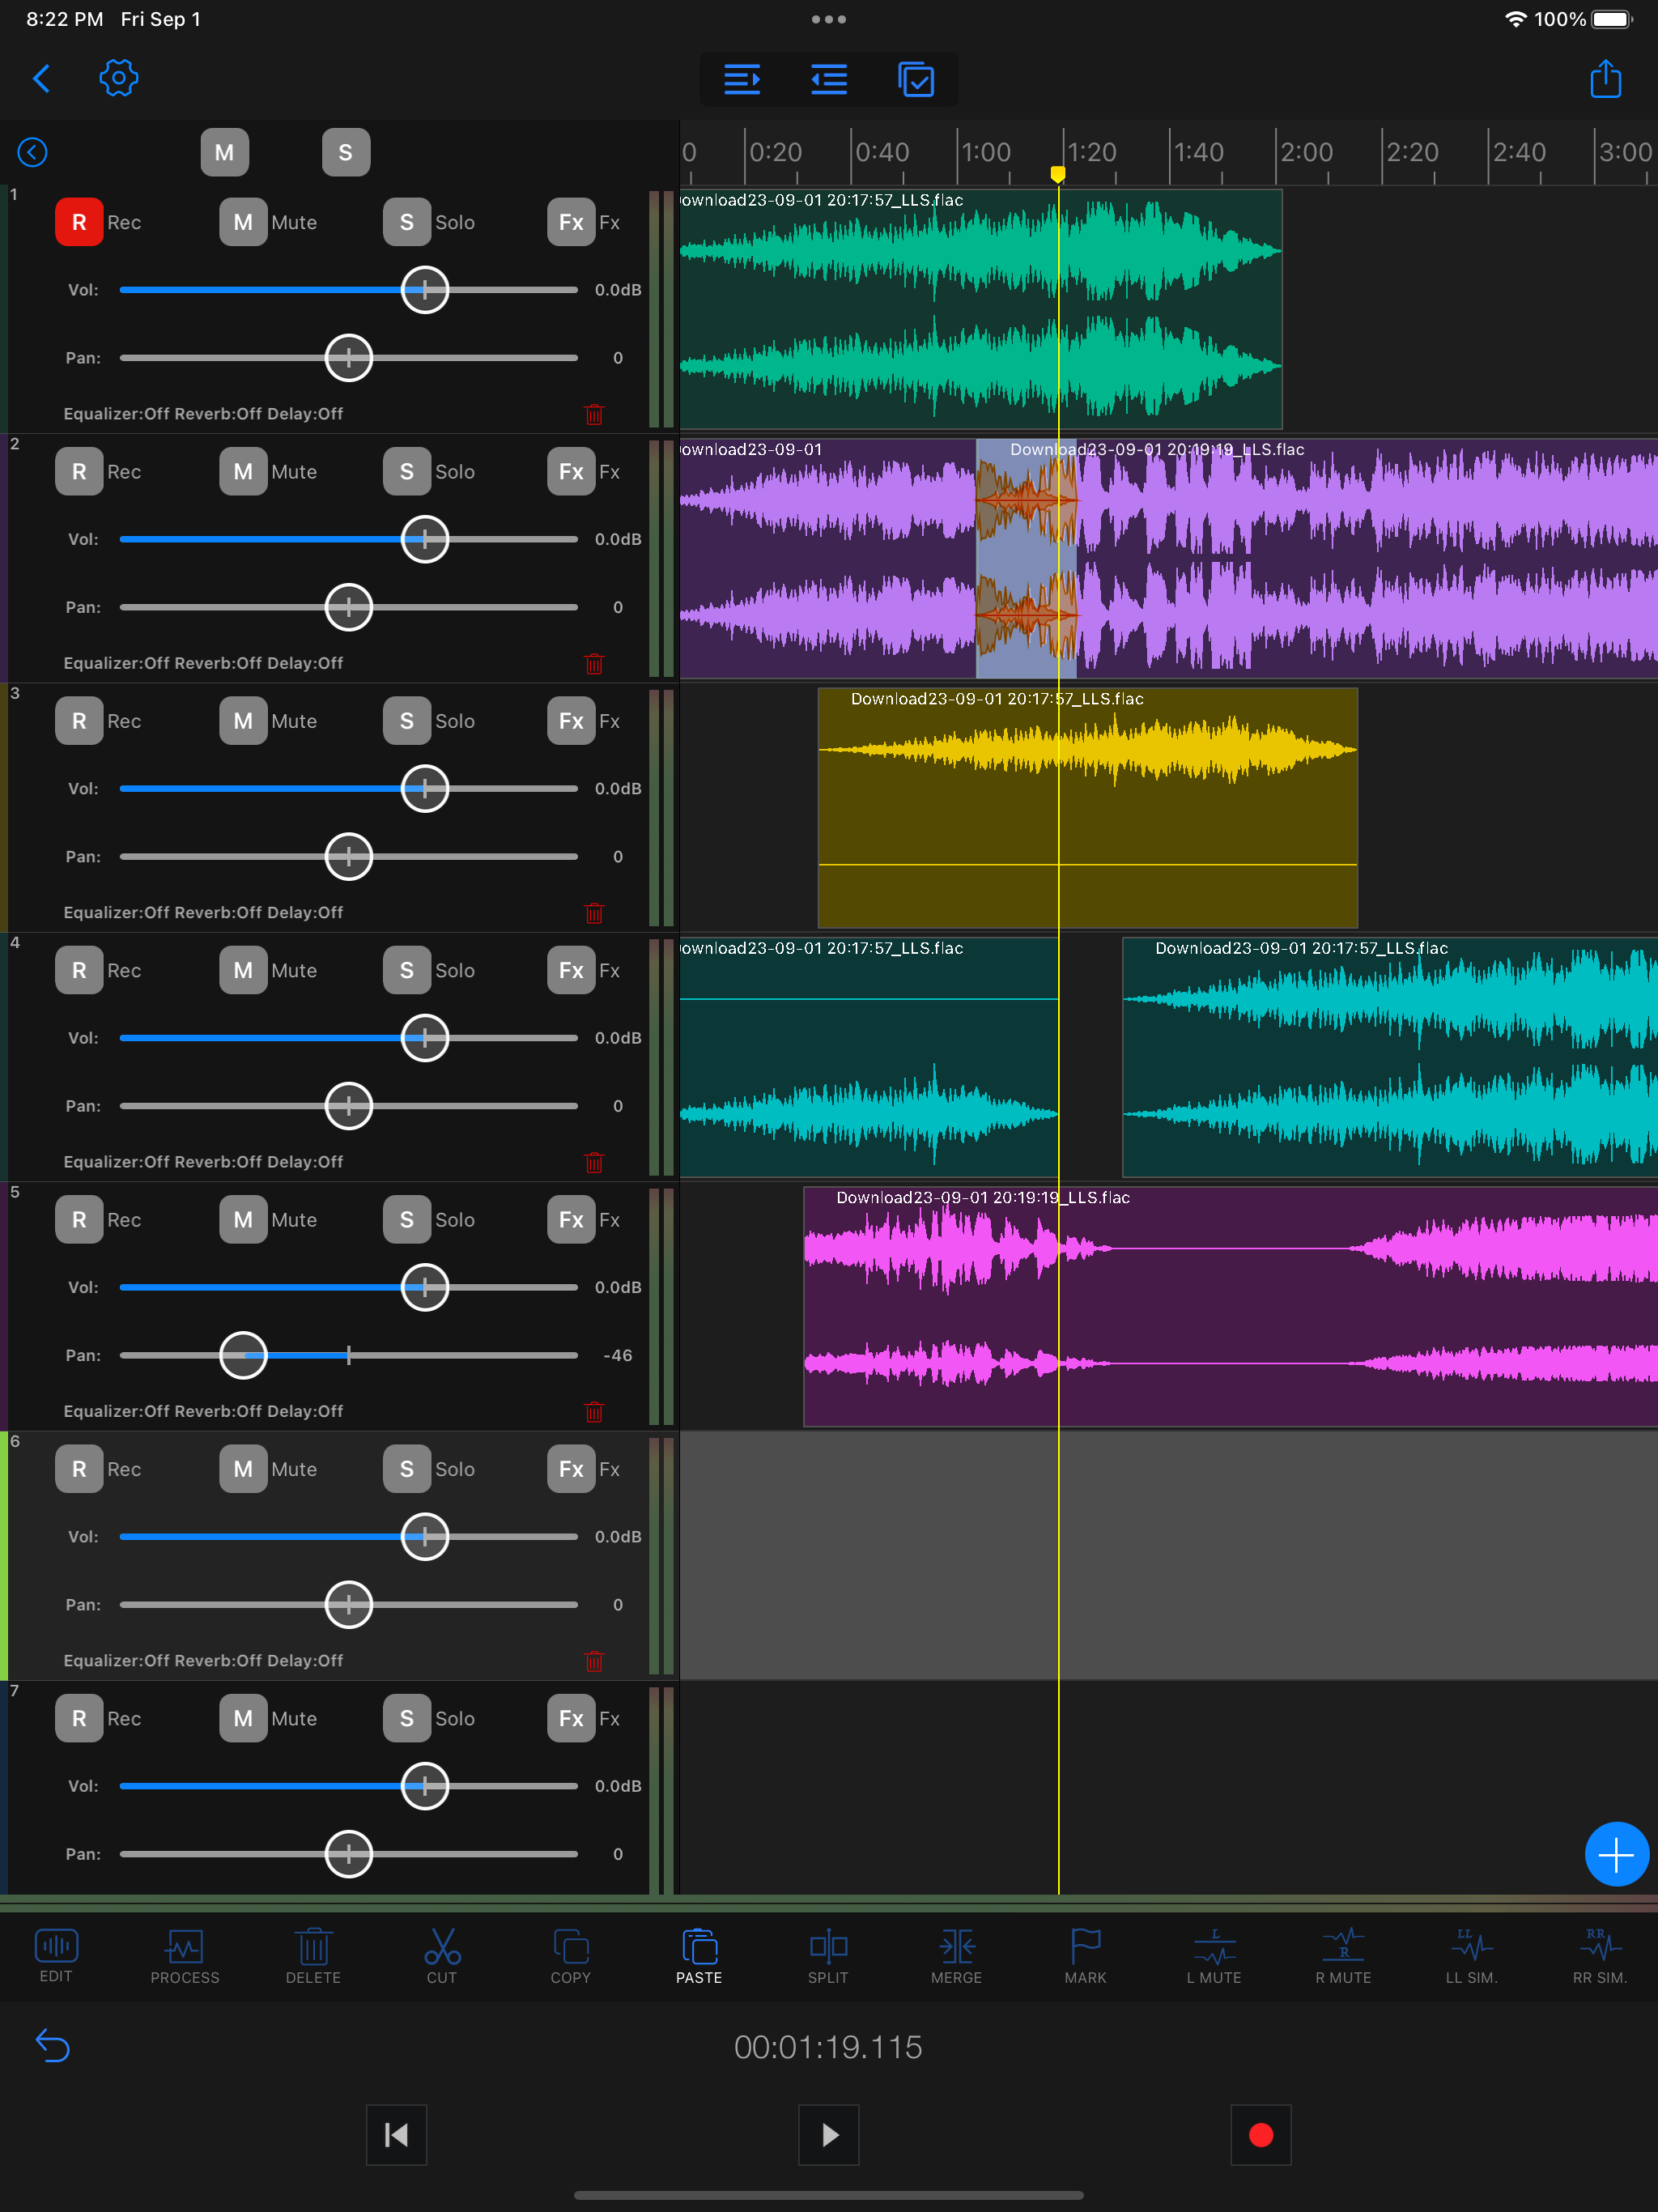Disarm recording on track 1
This screenshot has width=1658, height=2212.
click(x=79, y=222)
